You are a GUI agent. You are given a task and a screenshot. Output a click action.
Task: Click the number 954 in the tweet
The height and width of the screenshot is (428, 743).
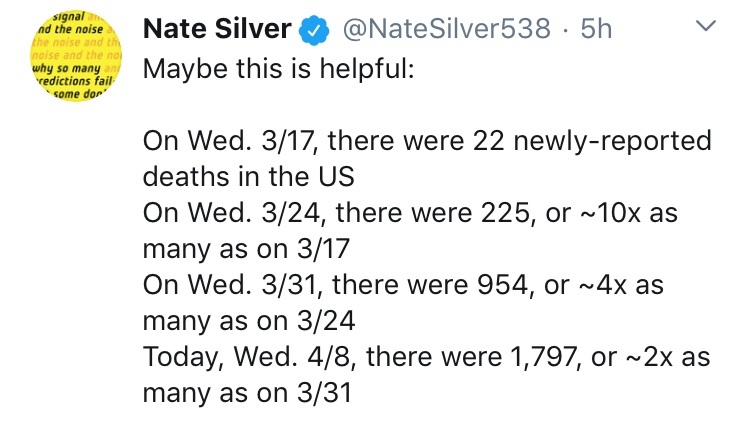[x=509, y=285]
